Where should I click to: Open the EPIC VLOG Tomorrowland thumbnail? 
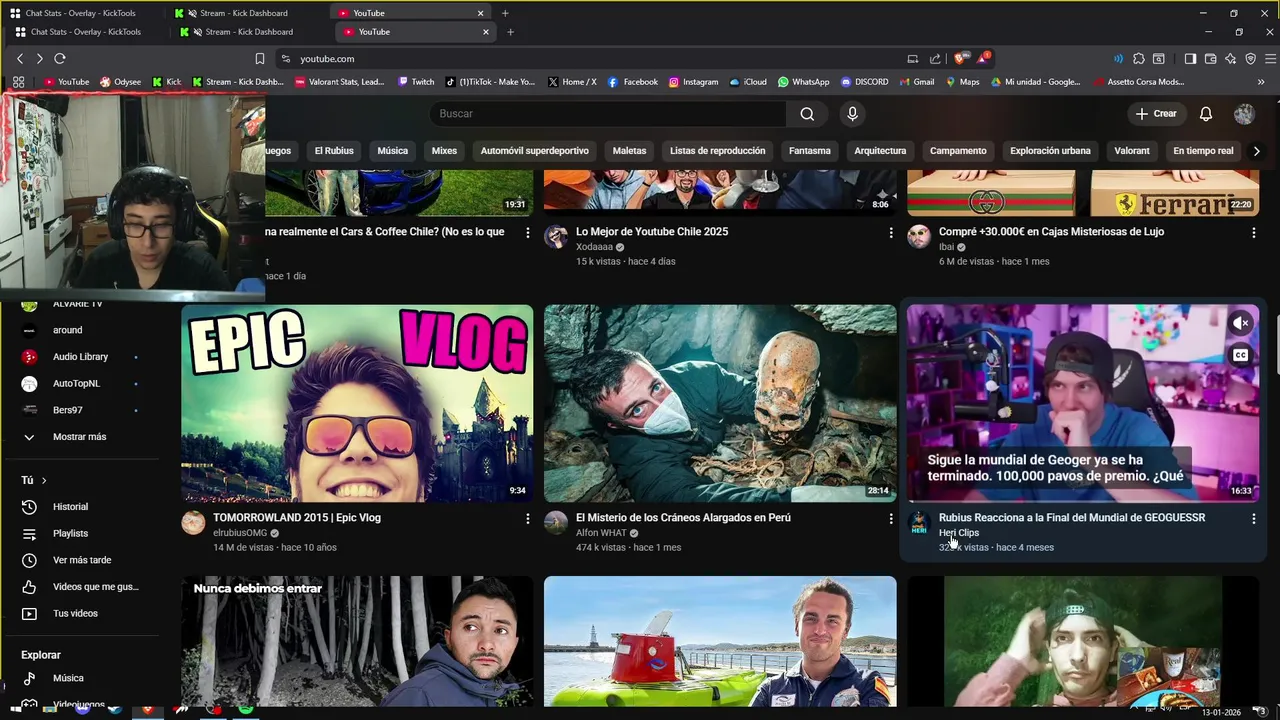coord(357,403)
